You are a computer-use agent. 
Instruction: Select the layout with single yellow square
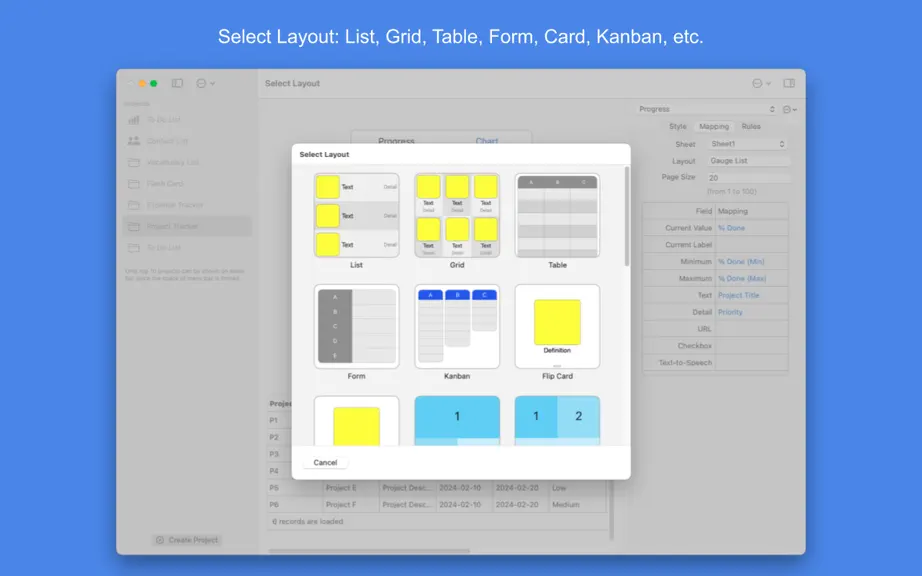(356, 420)
